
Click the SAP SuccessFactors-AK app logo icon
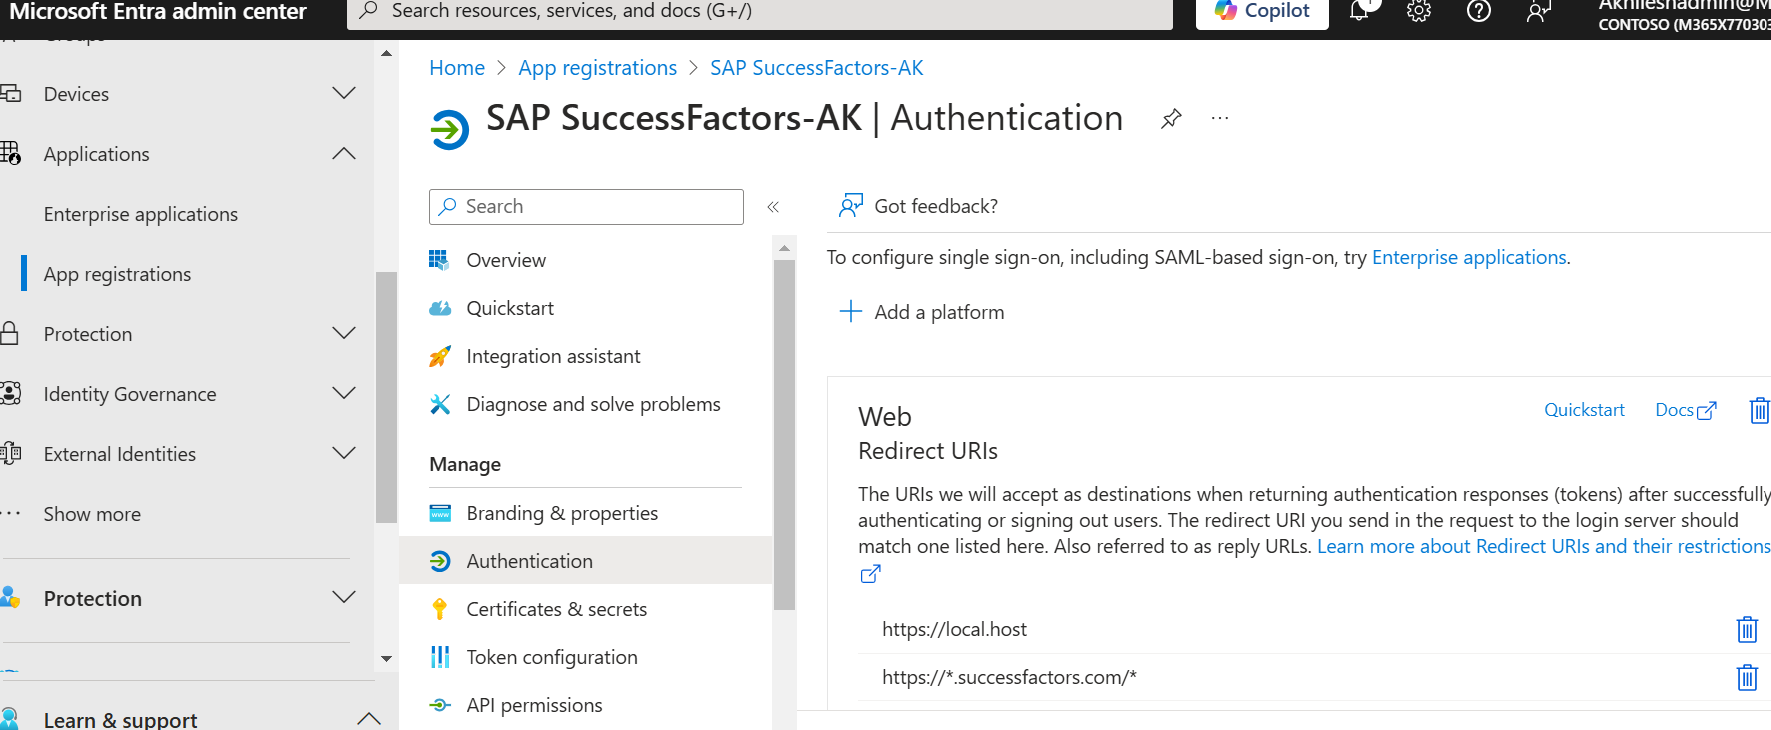pyautogui.click(x=449, y=129)
